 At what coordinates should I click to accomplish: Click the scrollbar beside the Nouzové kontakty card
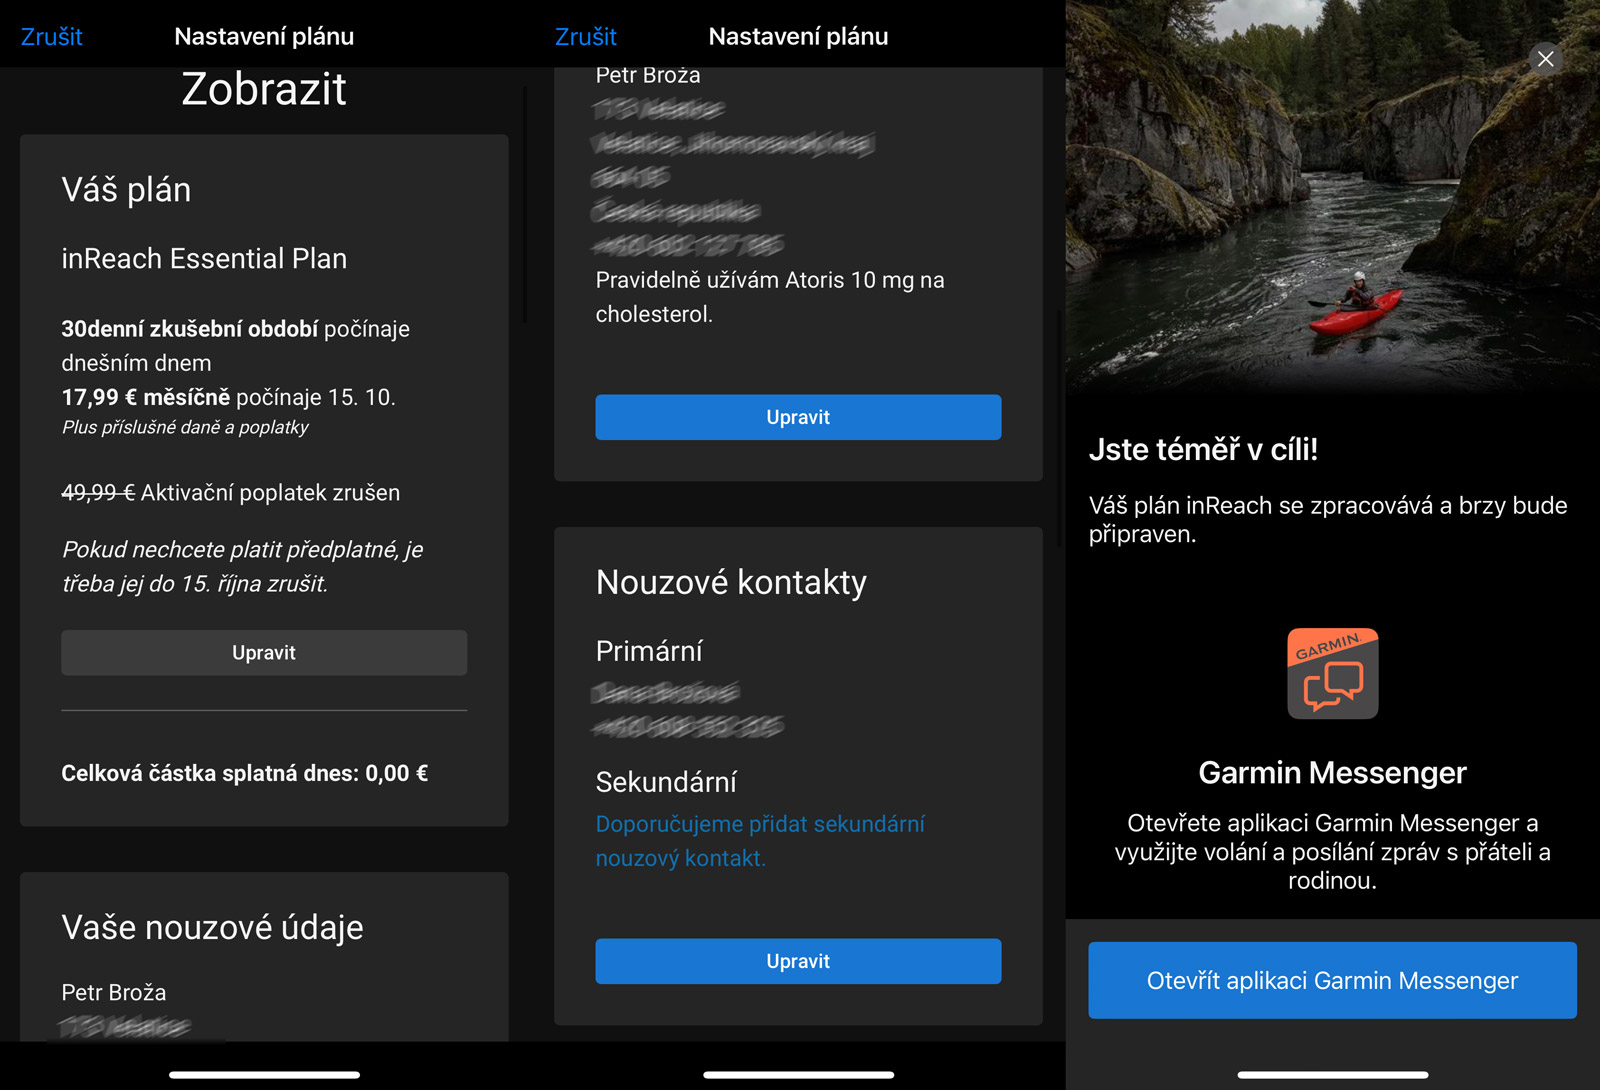point(1059,430)
